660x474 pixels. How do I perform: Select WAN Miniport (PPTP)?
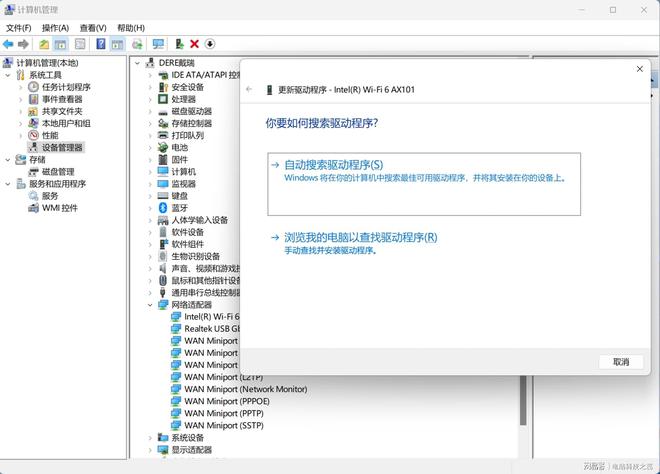pos(224,413)
